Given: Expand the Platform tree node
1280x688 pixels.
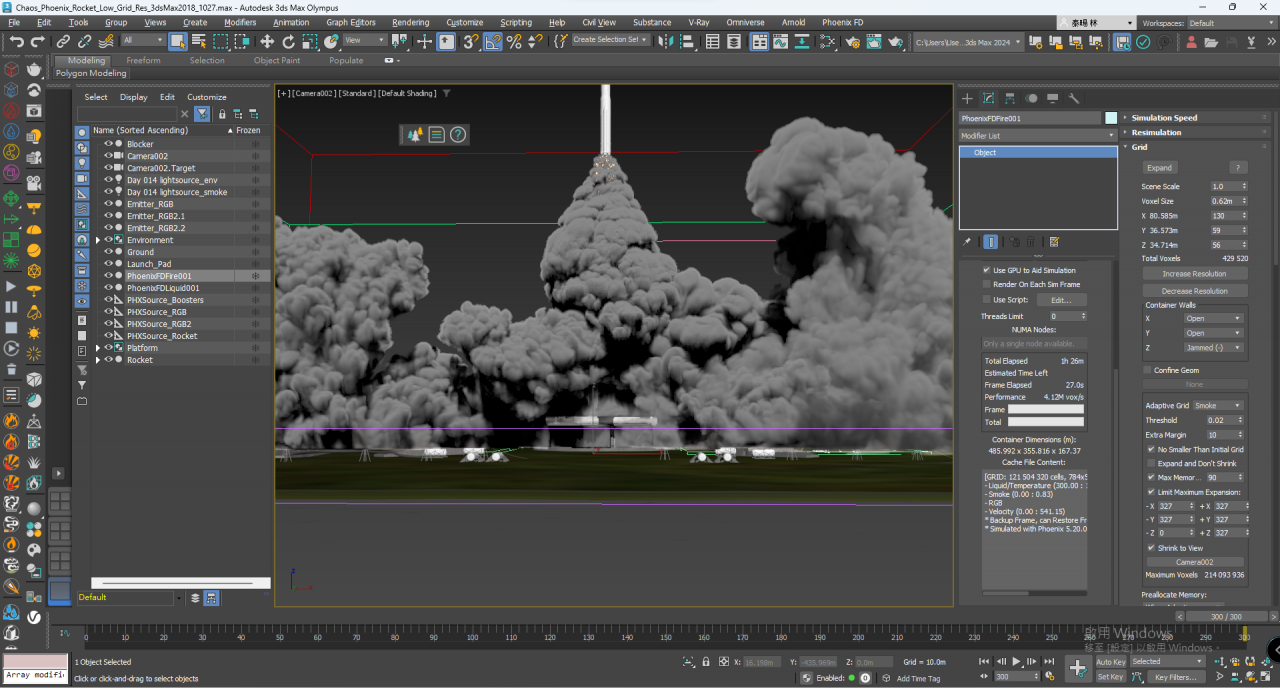Looking at the screenshot, I should 98,348.
